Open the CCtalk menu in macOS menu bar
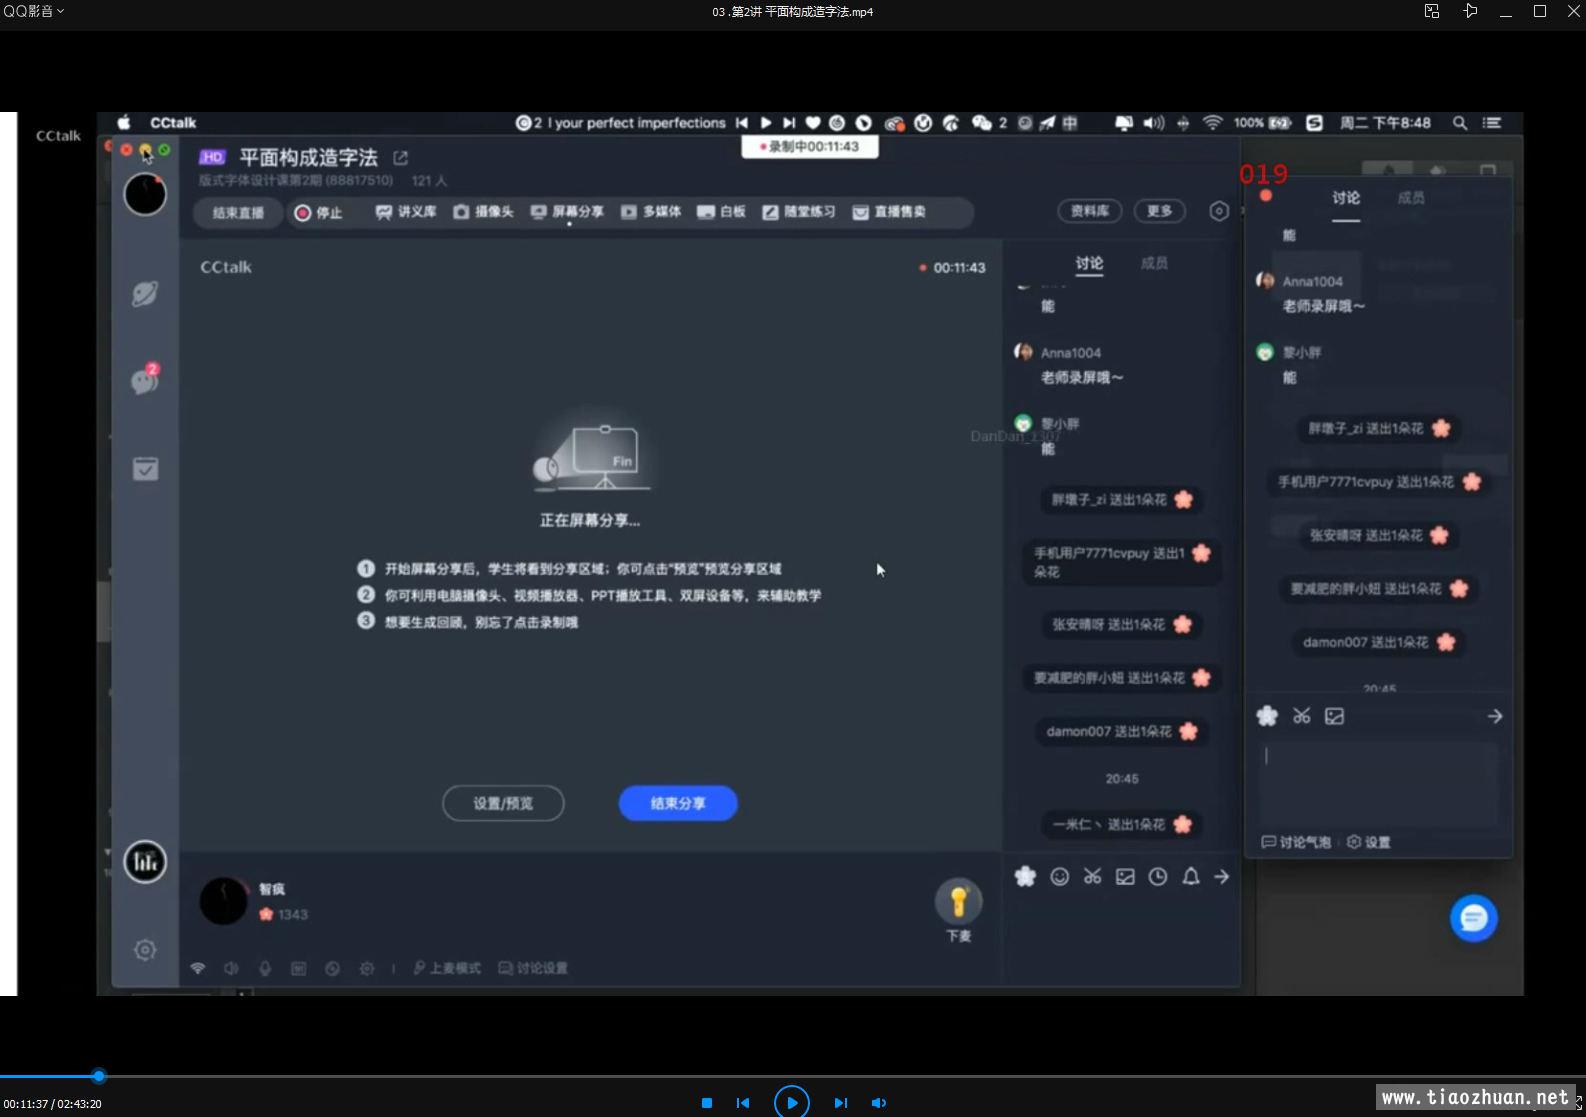1586x1117 pixels. 173,123
